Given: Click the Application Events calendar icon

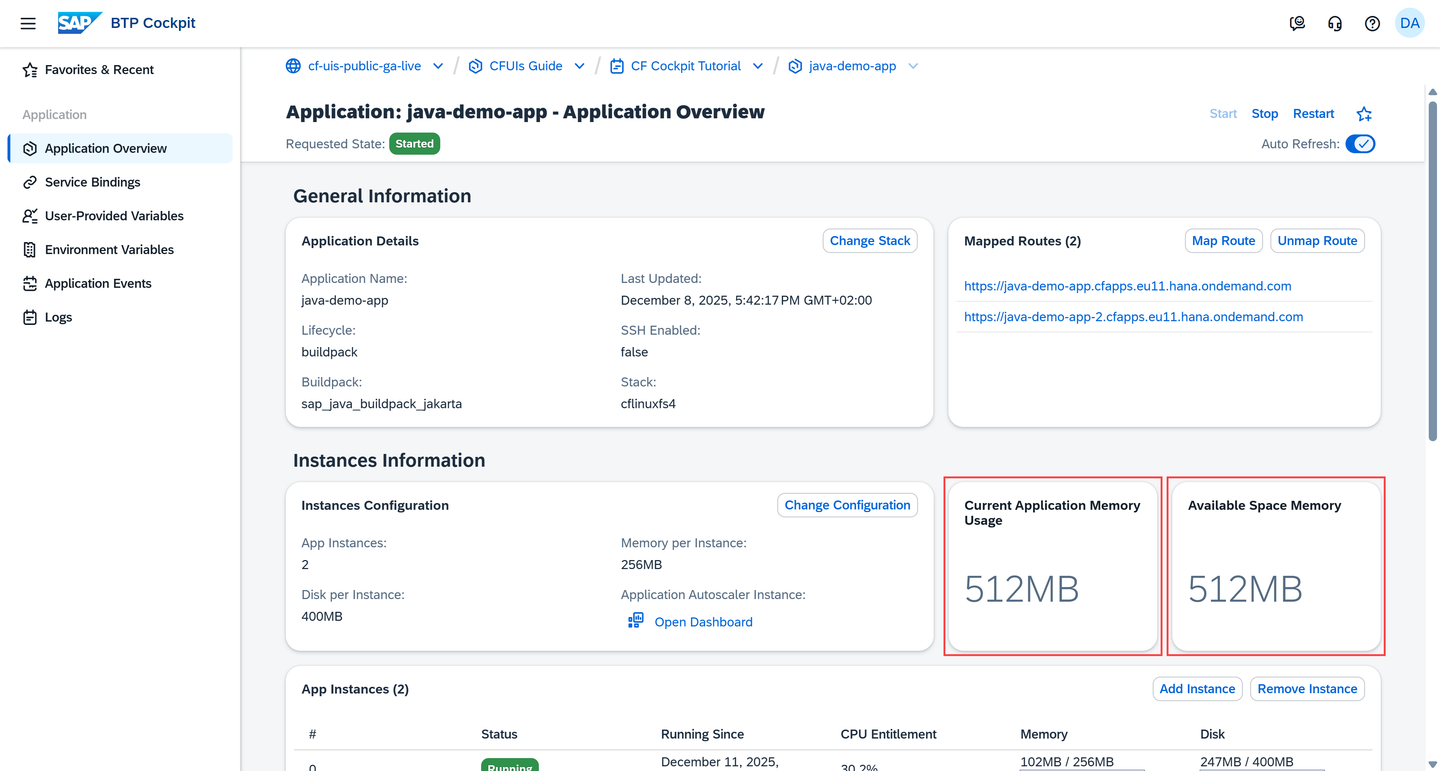Looking at the screenshot, I should 30,284.
